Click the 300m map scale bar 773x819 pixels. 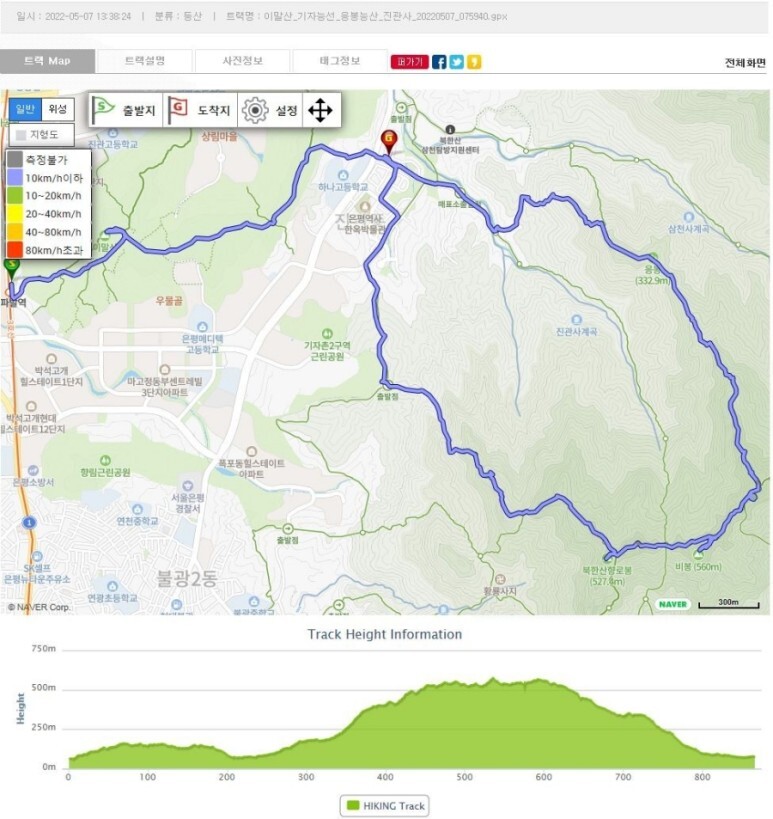tap(729, 604)
